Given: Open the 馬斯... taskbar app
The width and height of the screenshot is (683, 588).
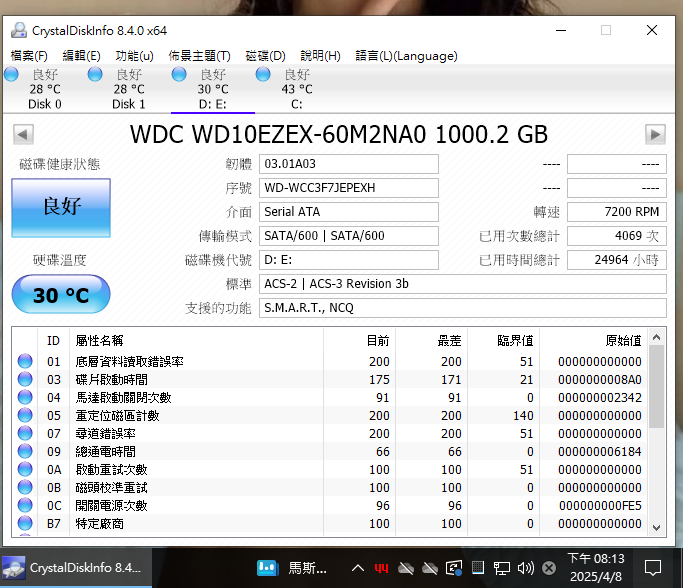Looking at the screenshot, I should [292, 568].
